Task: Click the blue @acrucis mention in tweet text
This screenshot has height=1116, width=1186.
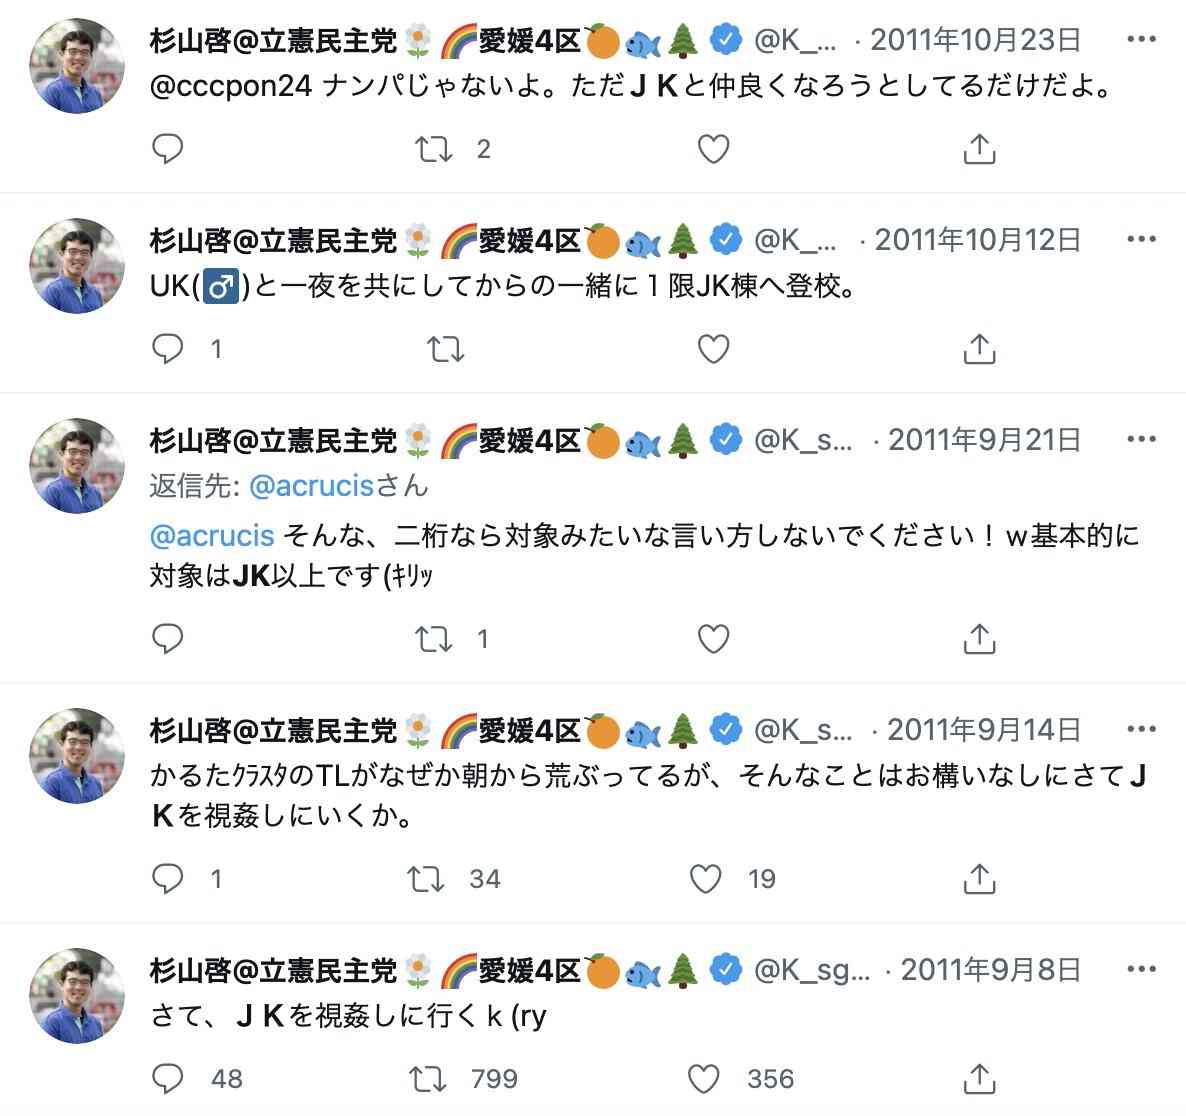Action: tap(212, 536)
